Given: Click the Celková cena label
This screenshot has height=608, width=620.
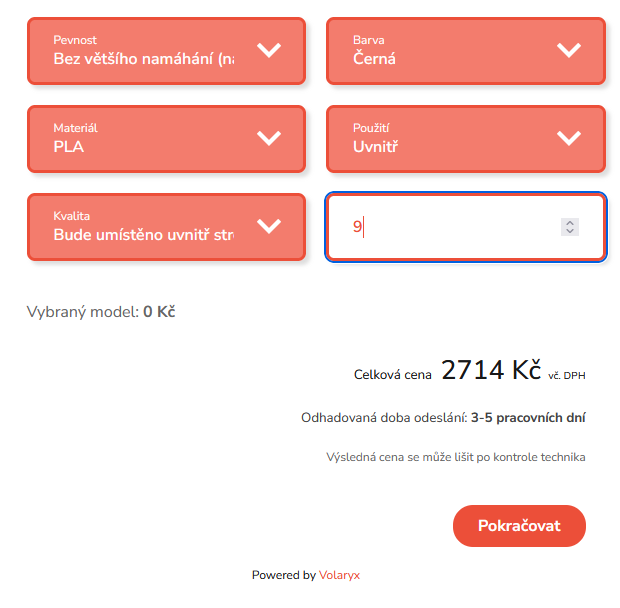Looking at the screenshot, I should 393,375.
